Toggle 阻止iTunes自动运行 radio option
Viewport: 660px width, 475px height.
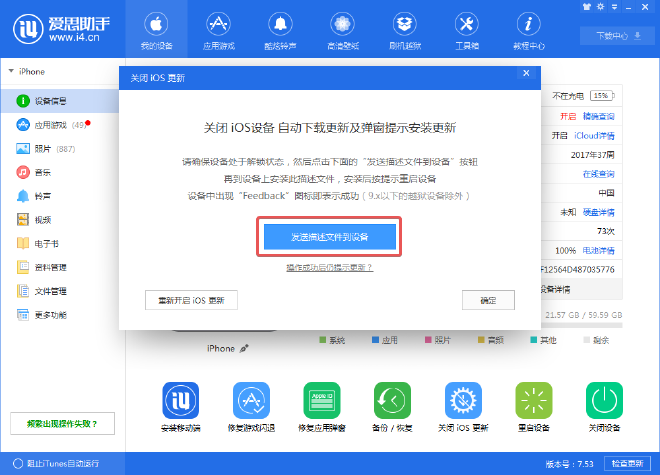(18, 464)
